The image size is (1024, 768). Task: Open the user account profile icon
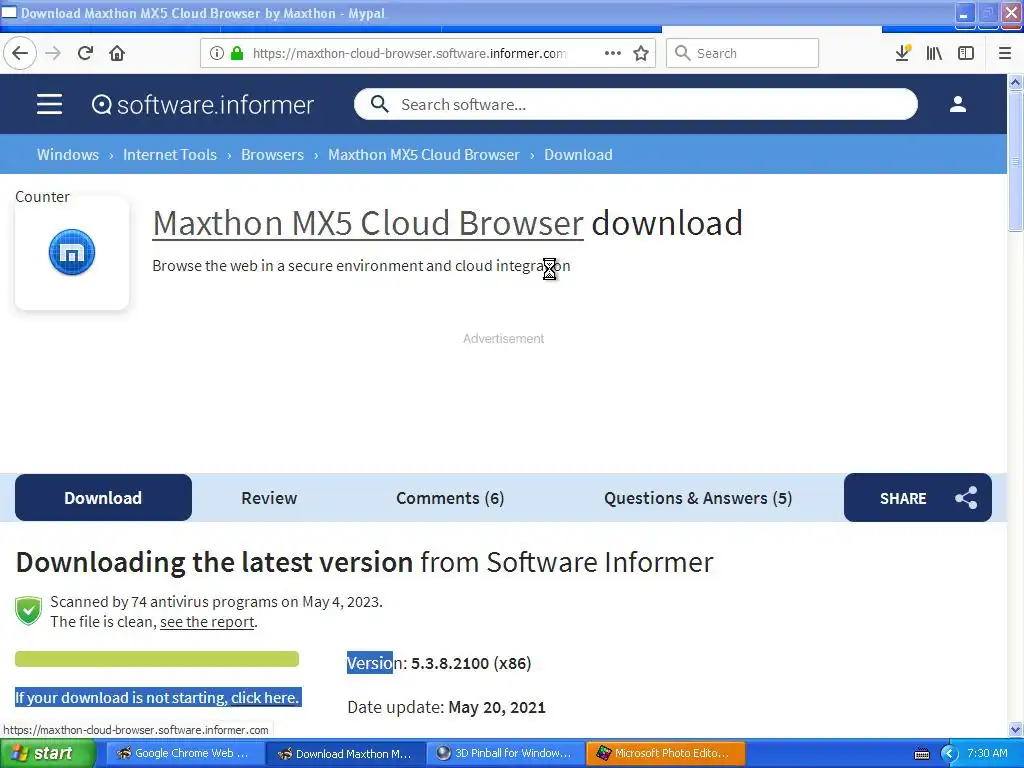point(957,104)
